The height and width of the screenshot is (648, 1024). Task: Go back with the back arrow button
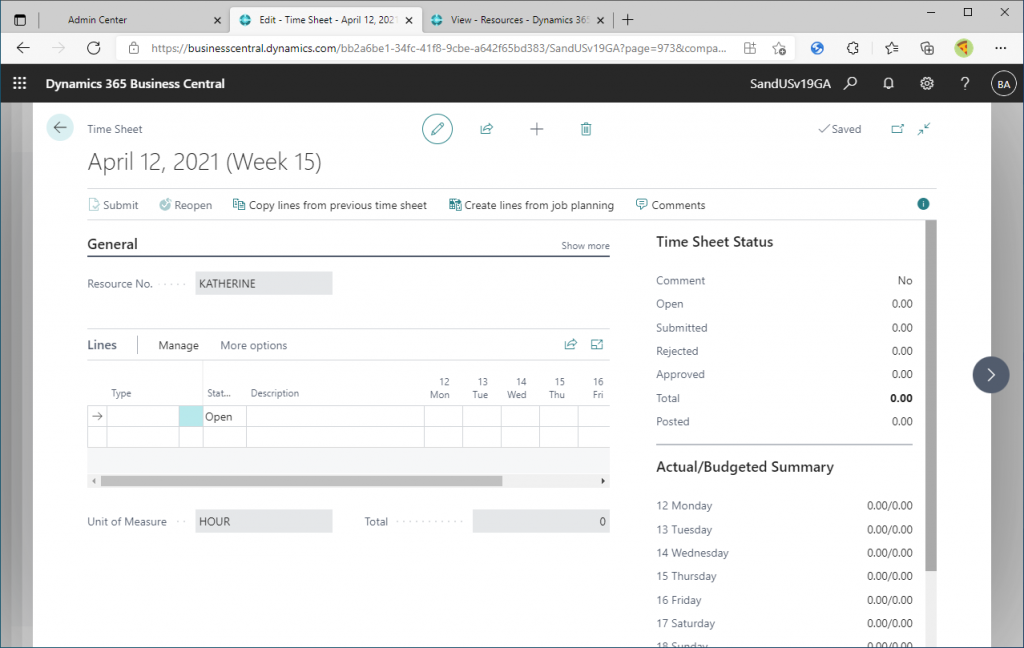pyautogui.click(x=60, y=128)
